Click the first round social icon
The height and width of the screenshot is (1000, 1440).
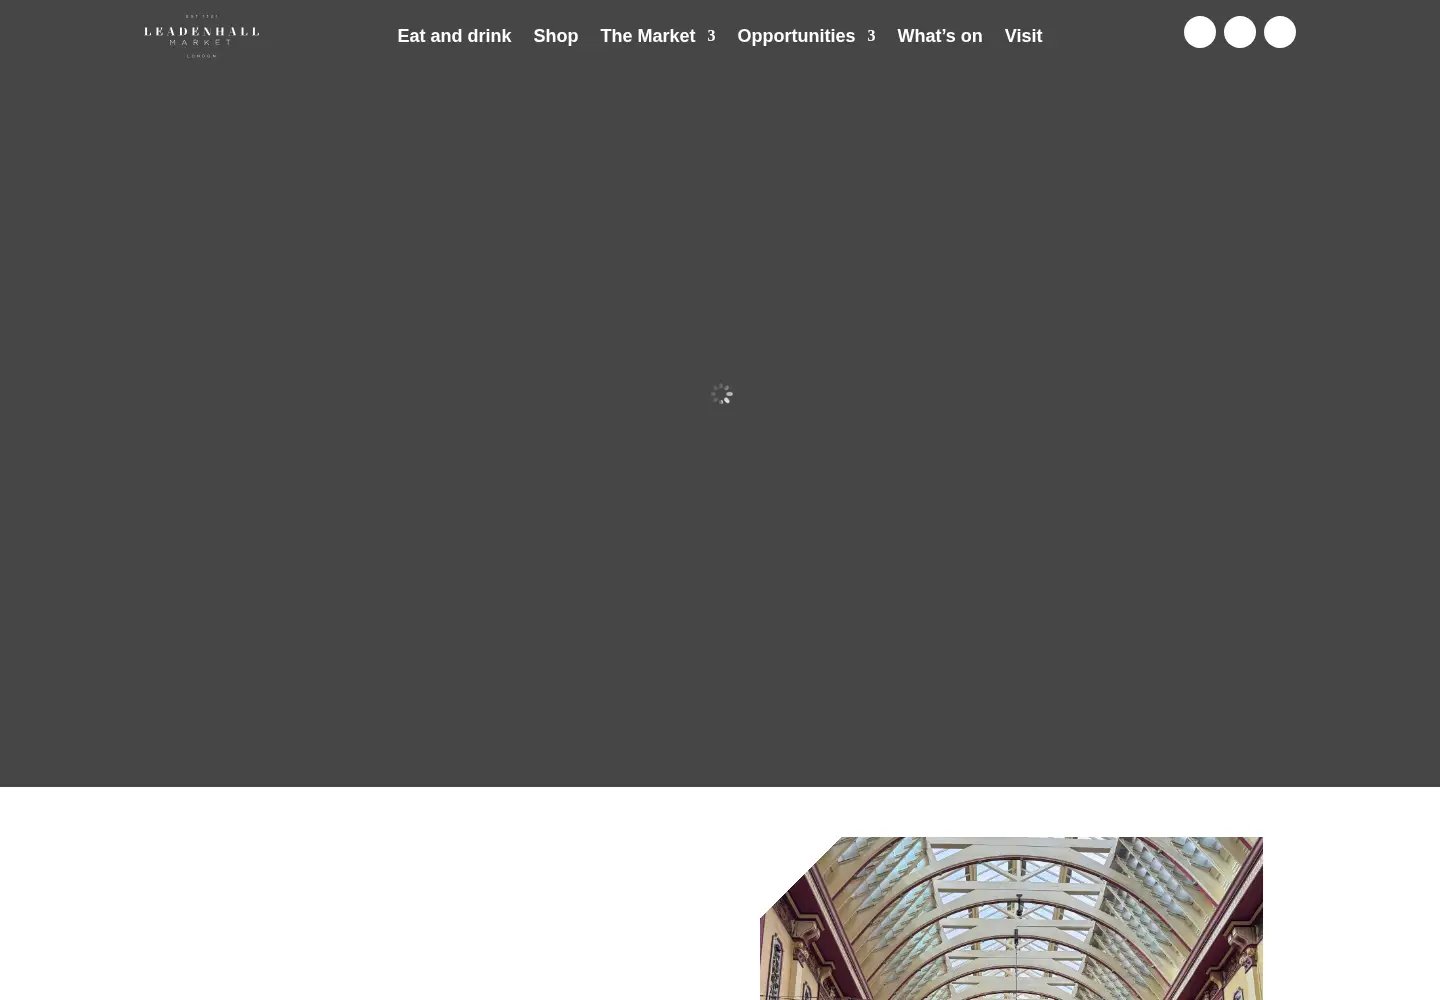pyautogui.click(x=1200, y=32)
